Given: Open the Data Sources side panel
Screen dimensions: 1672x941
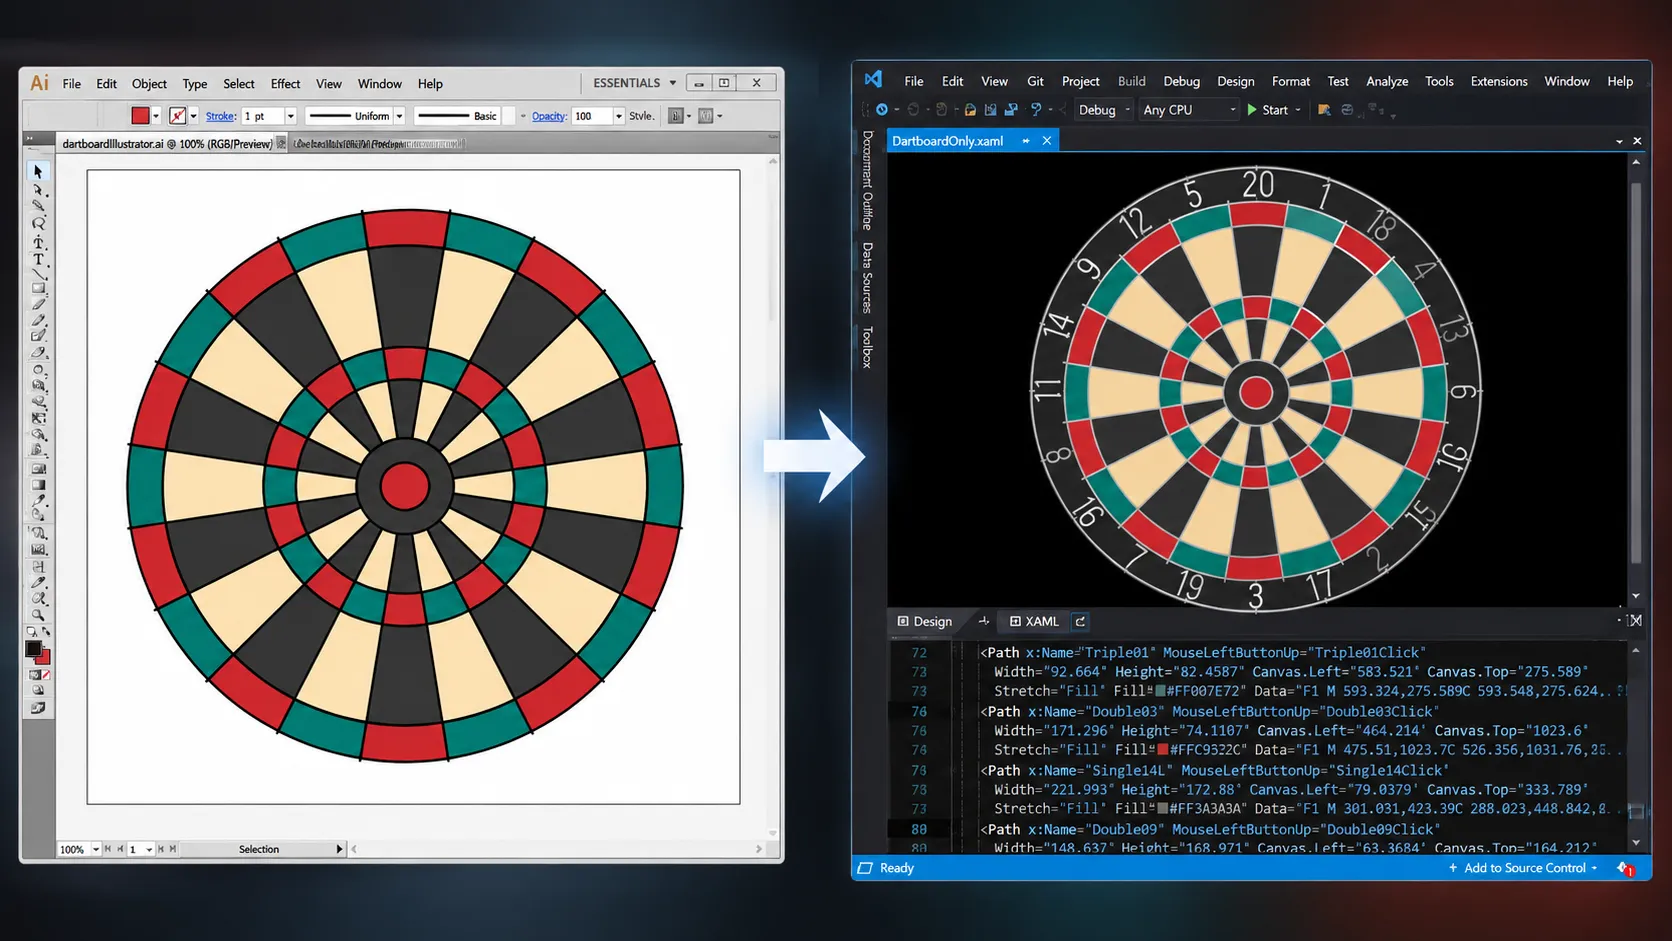Looking at the screenshot, I should coord(867,278).
